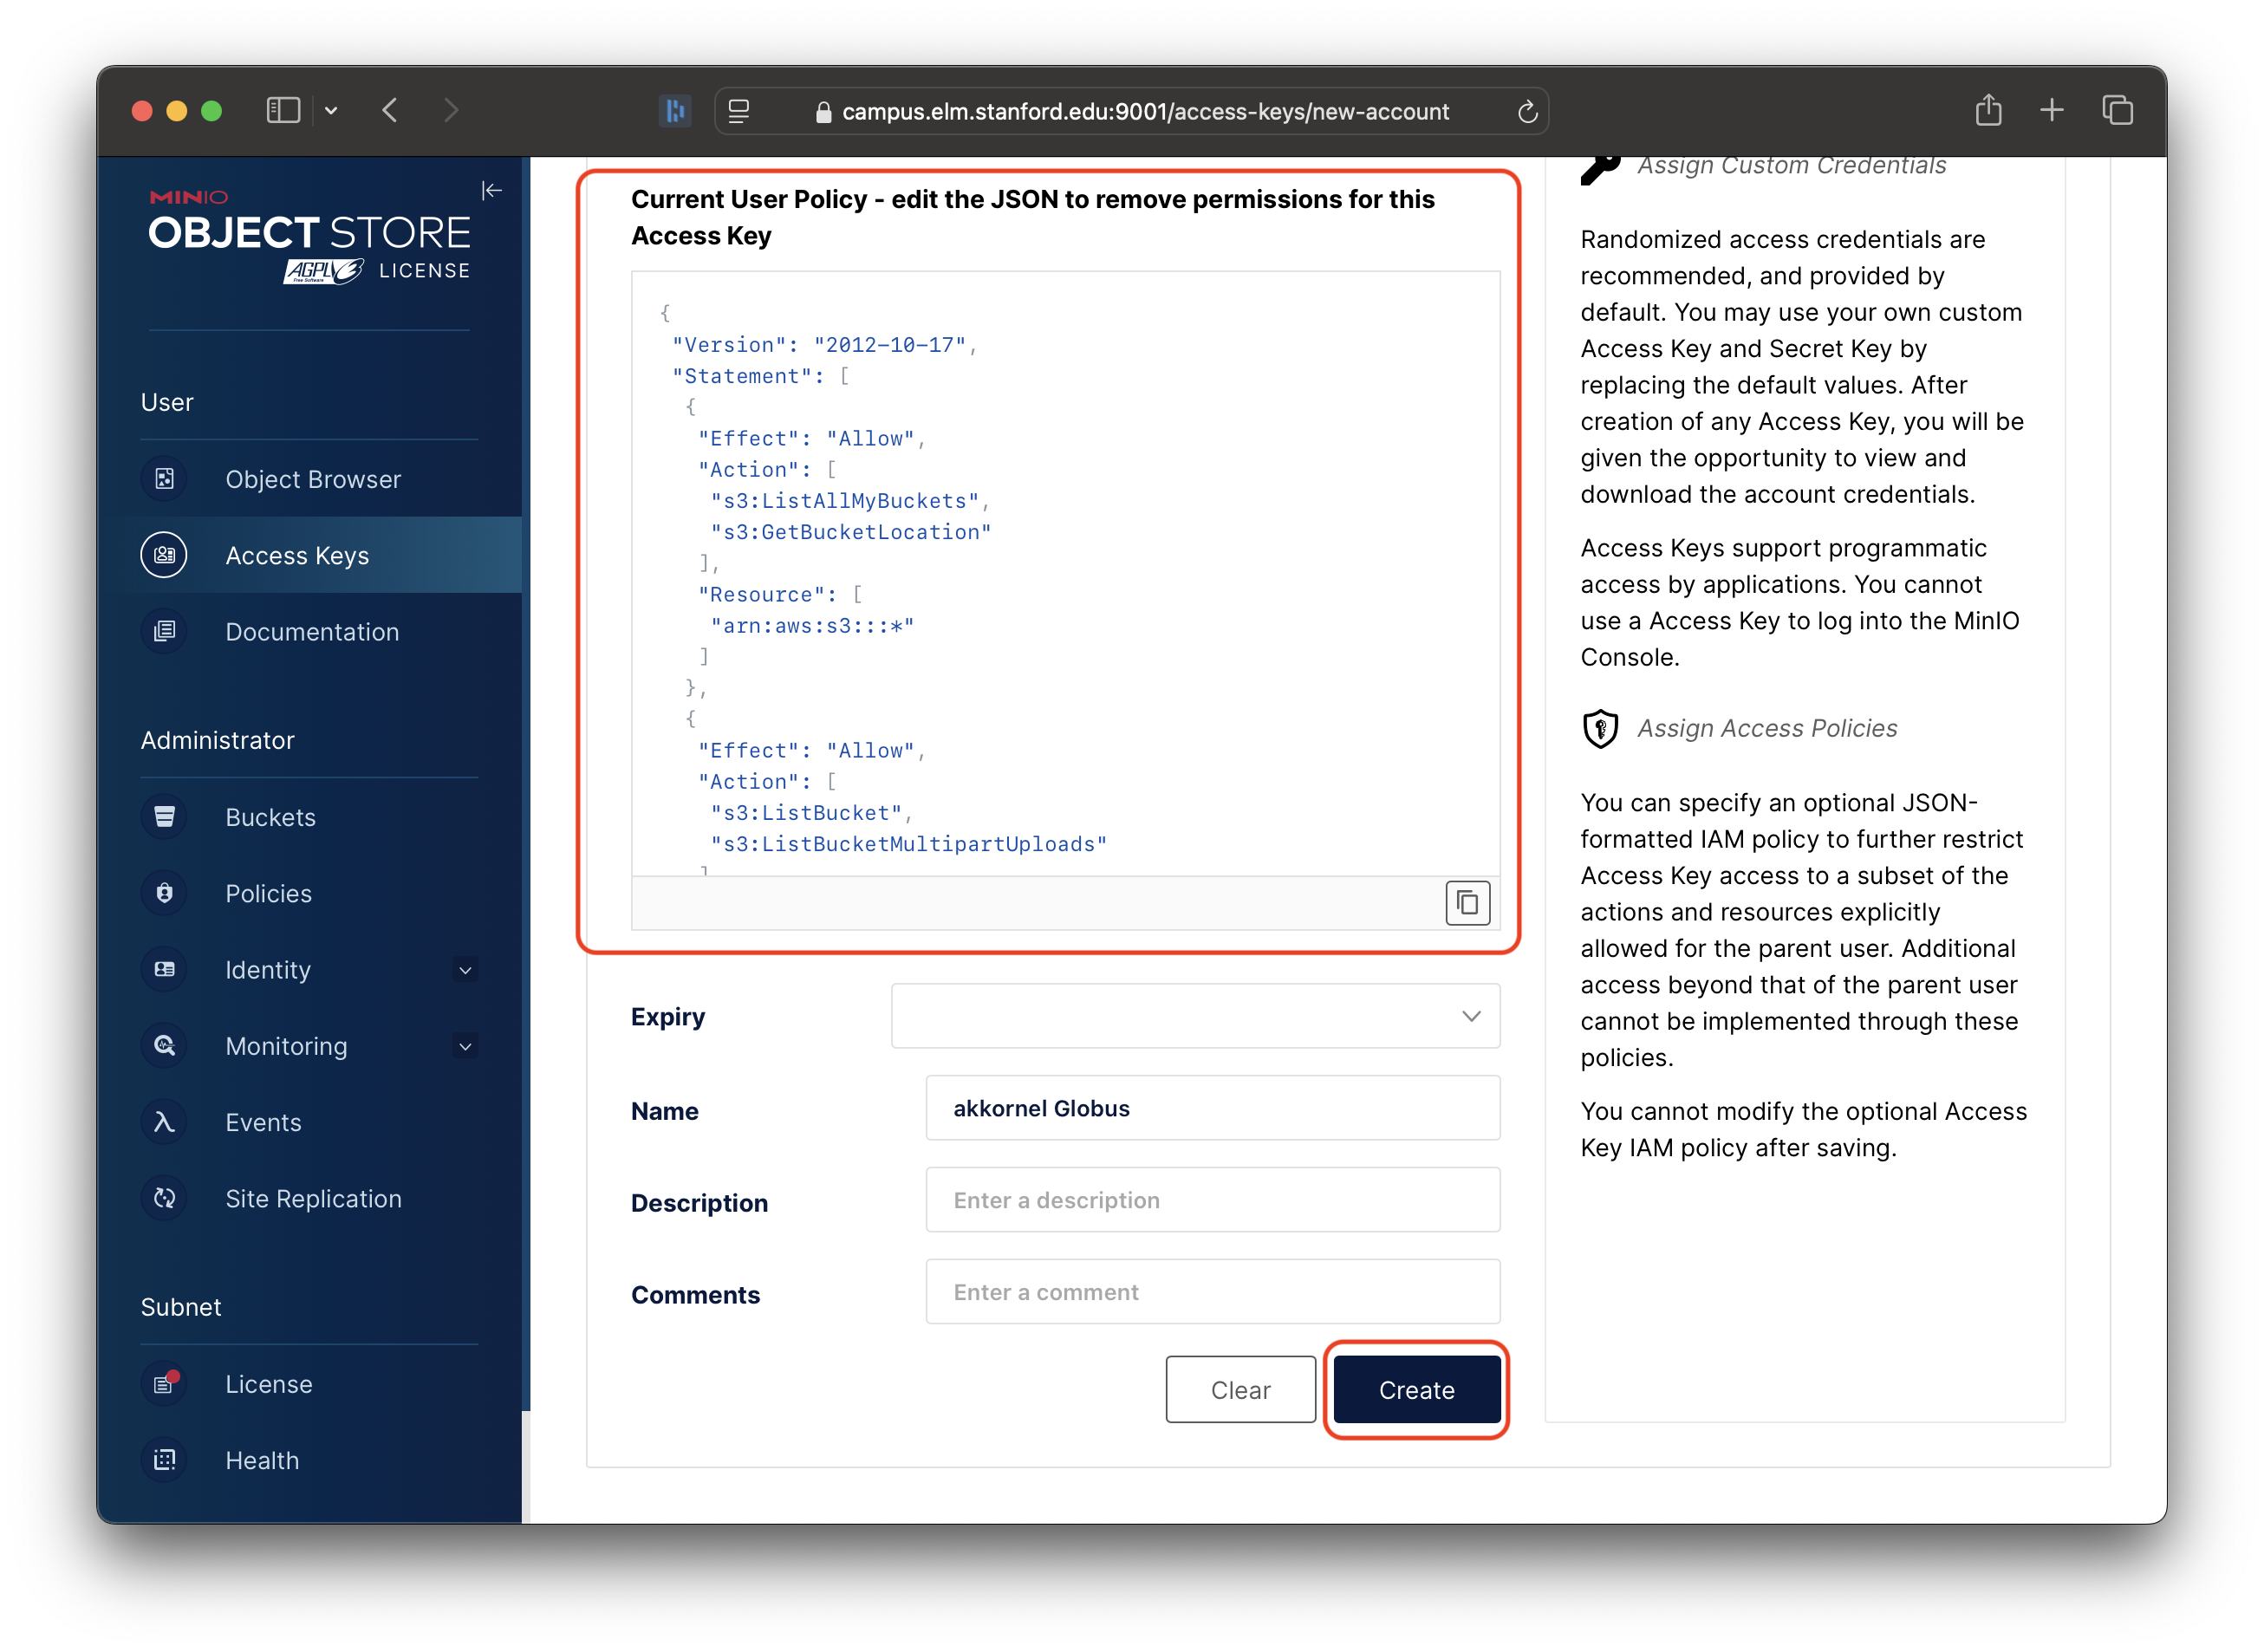The height and width of the screenshot is (1652, 2264).
Task: Select the Events lambda icon
Action: (164, 1122)
